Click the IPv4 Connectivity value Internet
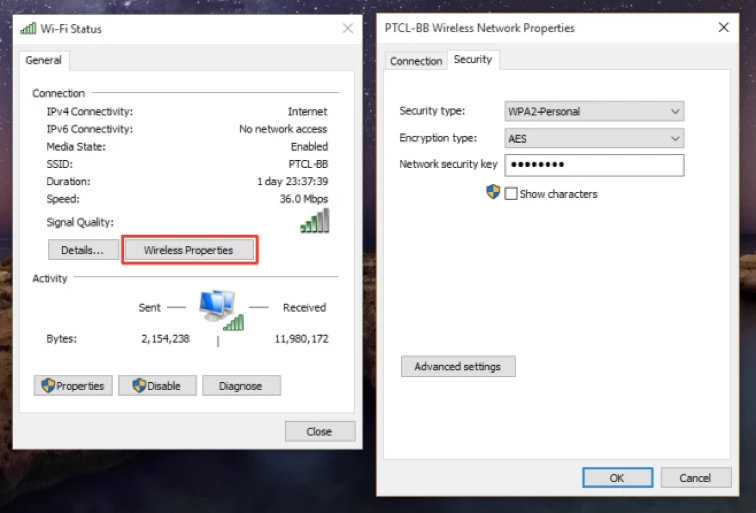 pyautogui.click(x=308, y=111)
